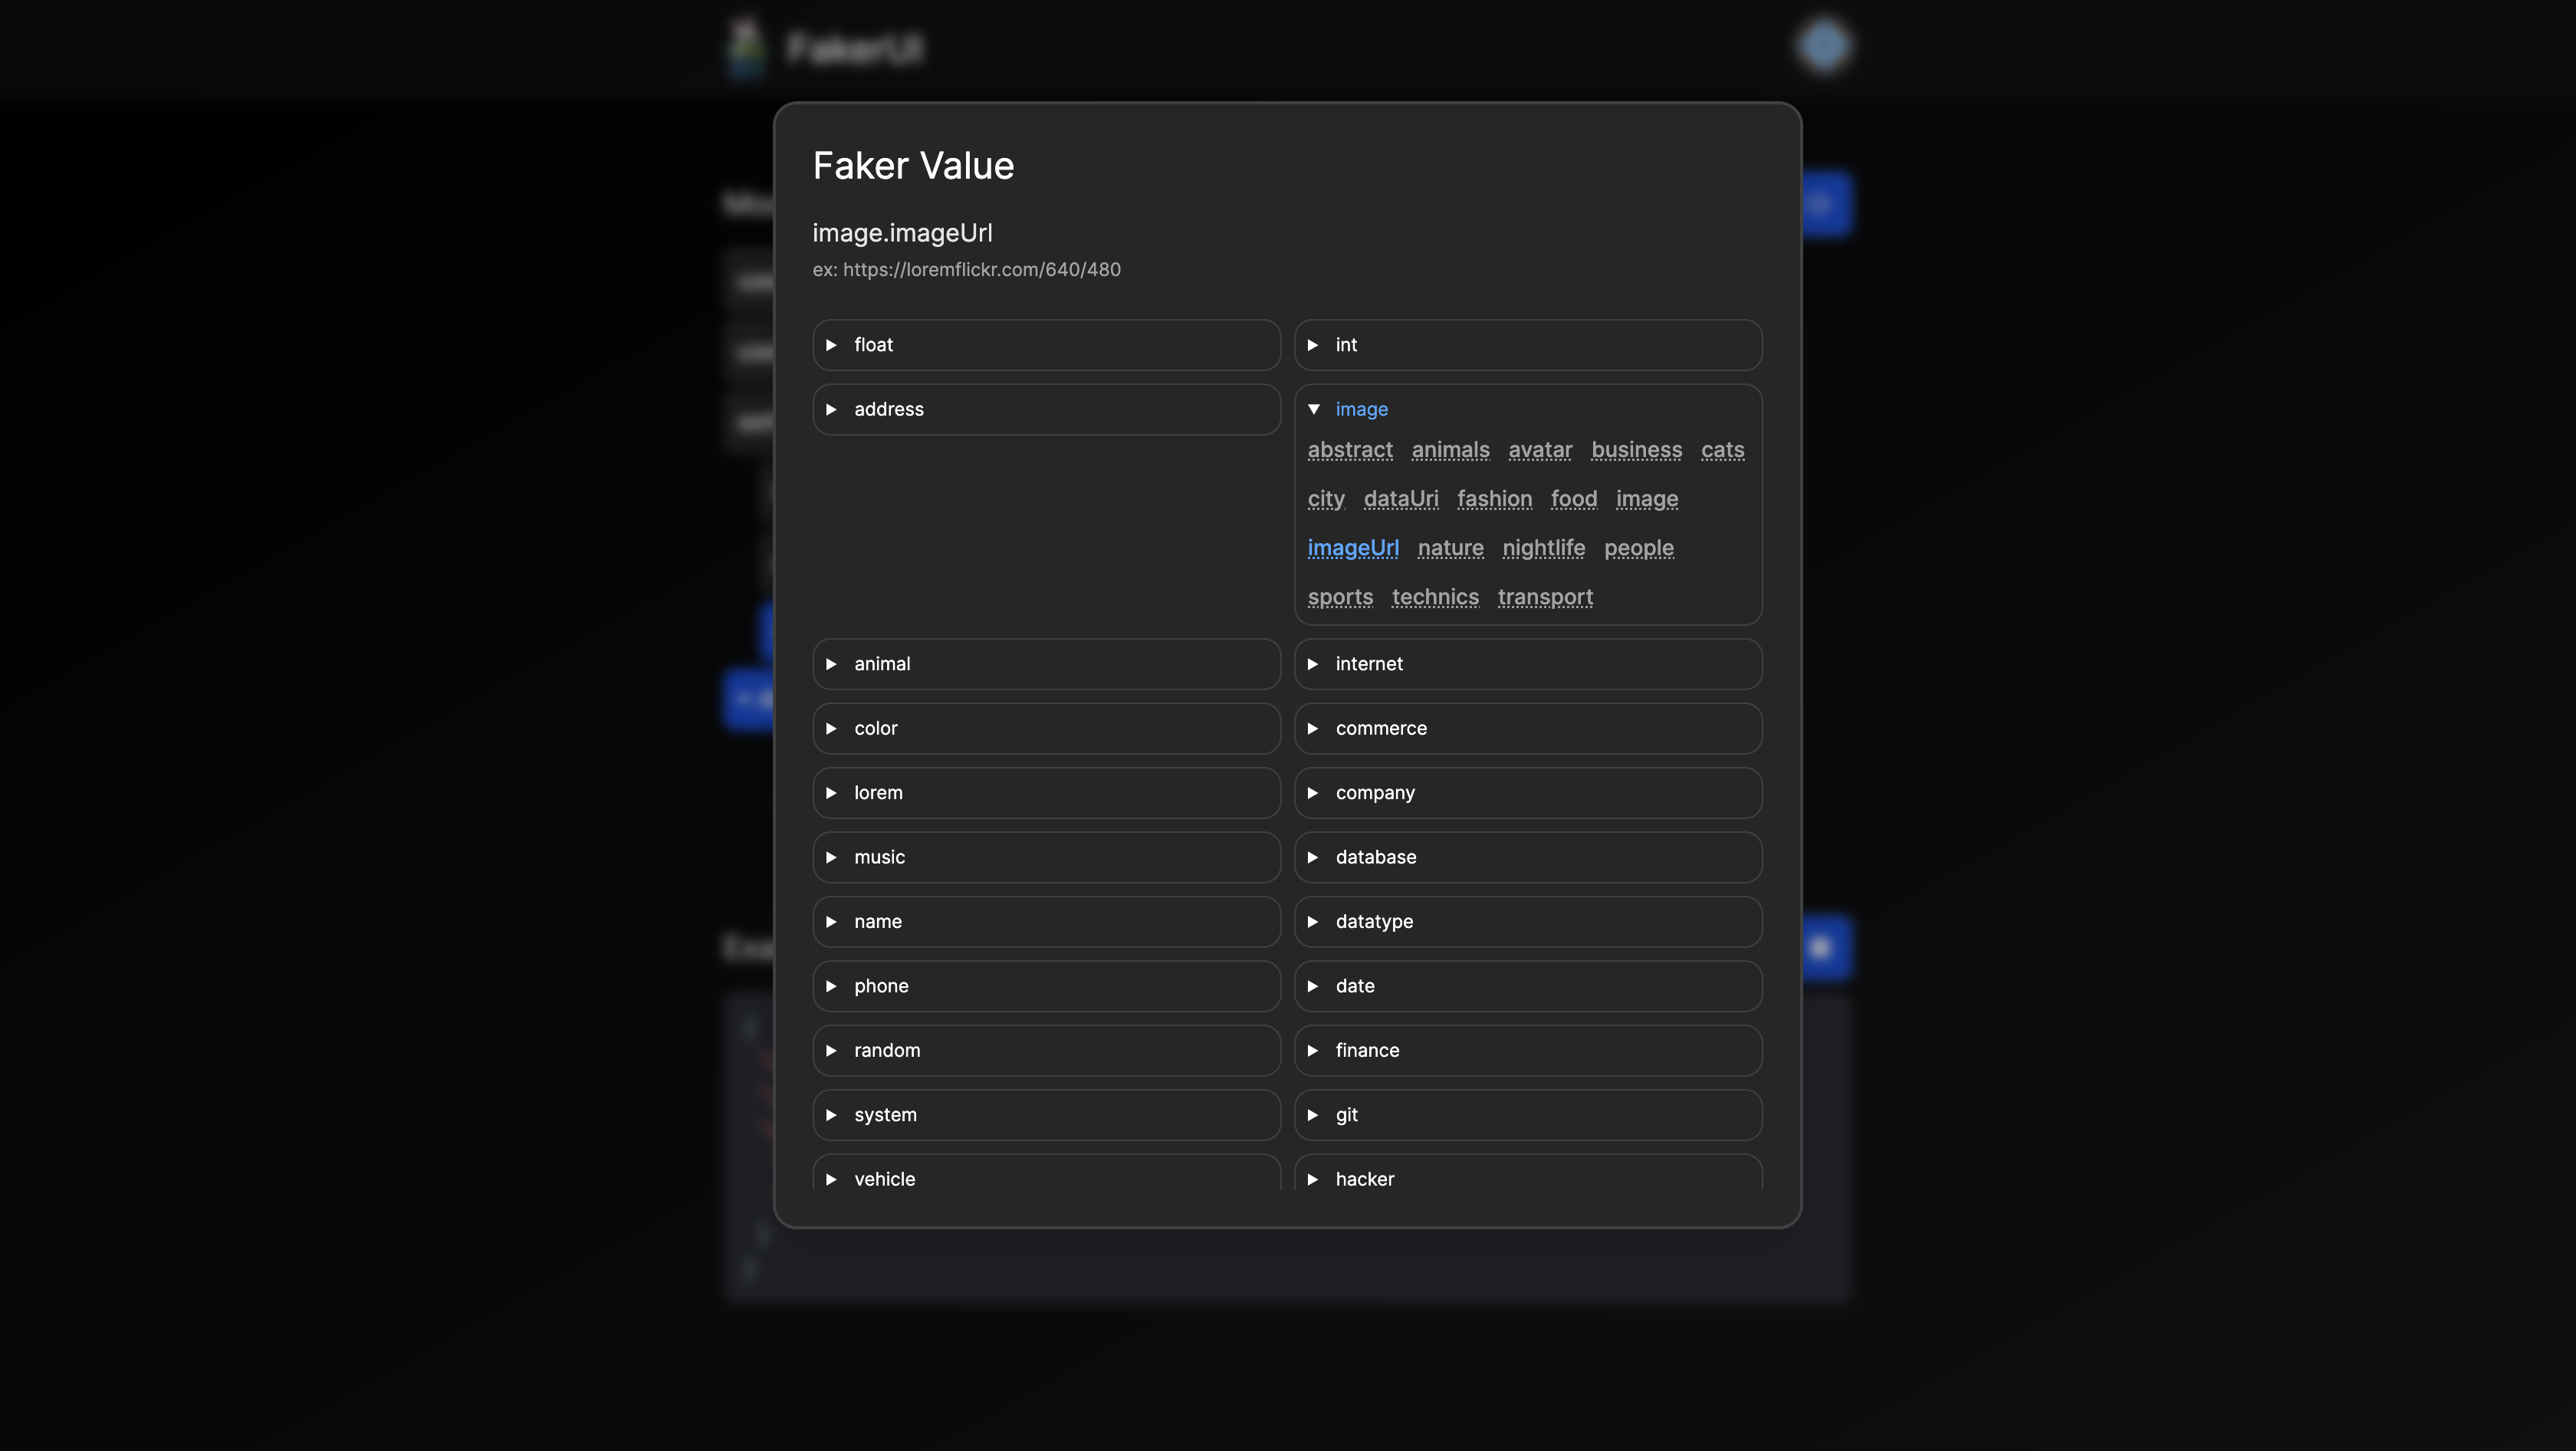This screenshot has width=2576, height=1451.
Task: Choose the nature image option
Action: coord(1450,548)
